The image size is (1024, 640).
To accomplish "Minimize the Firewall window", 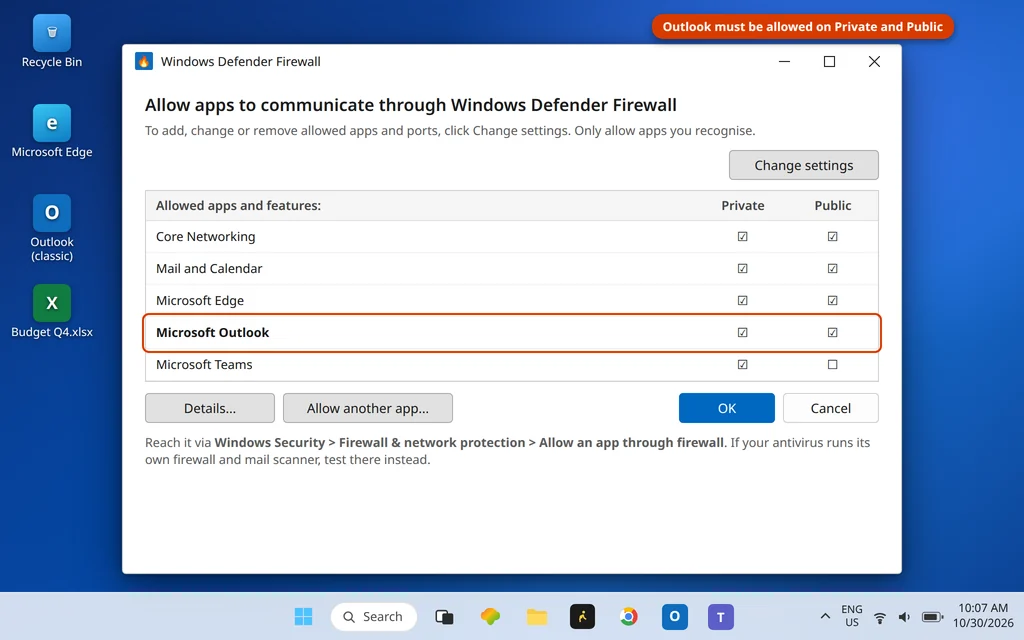I will [784, 61].
